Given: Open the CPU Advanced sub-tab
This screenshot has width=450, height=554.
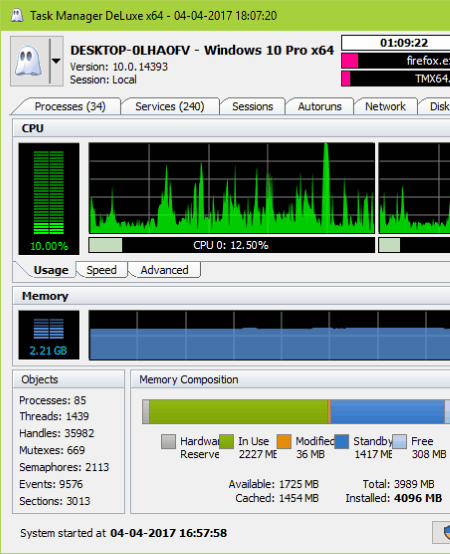Looking at the screenshot, I should (164, 270).
